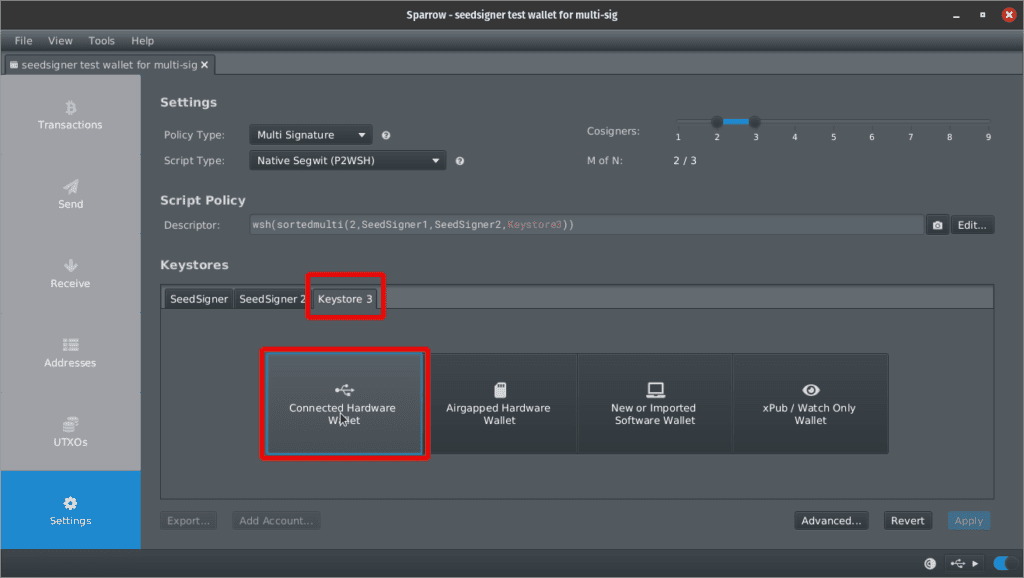Click the Cosigners slider track at 6
Screen dimensions: 1024x578
tap(872, 121)
